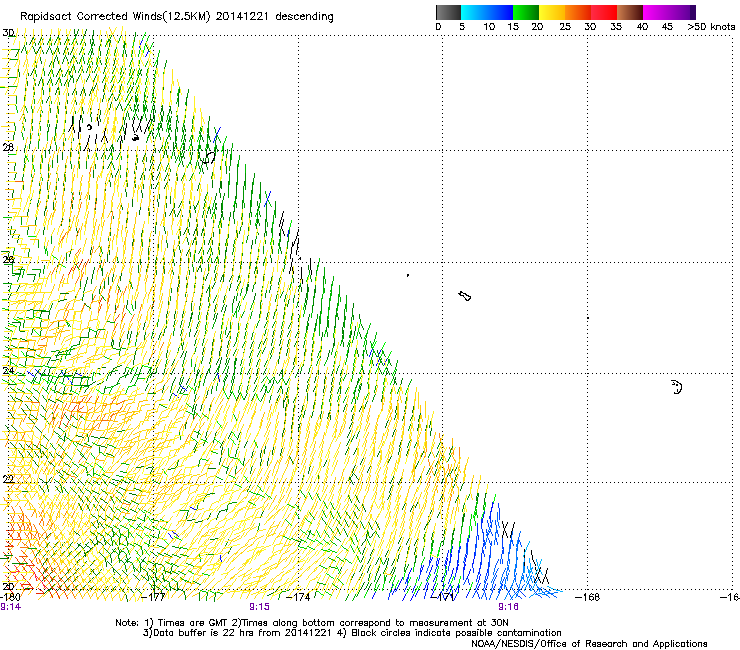Click the latitude label '28'
740x650 pixels.
point(8,147)
